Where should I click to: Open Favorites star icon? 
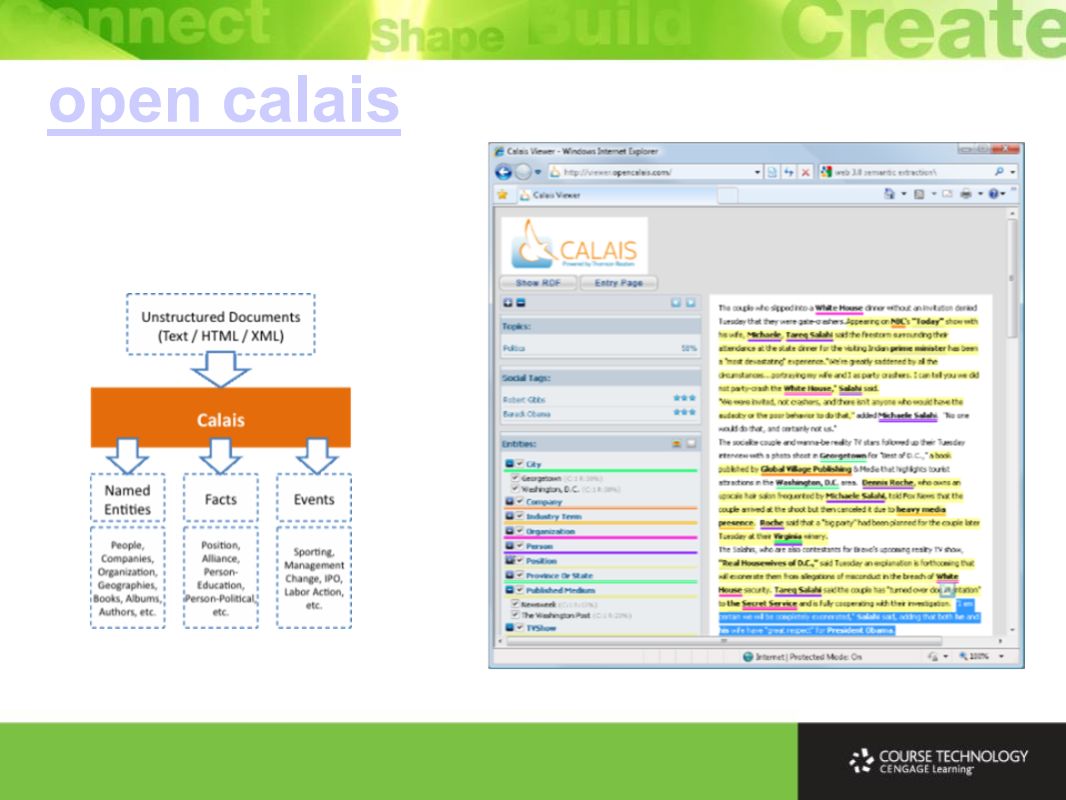click(x=502, y=195)
